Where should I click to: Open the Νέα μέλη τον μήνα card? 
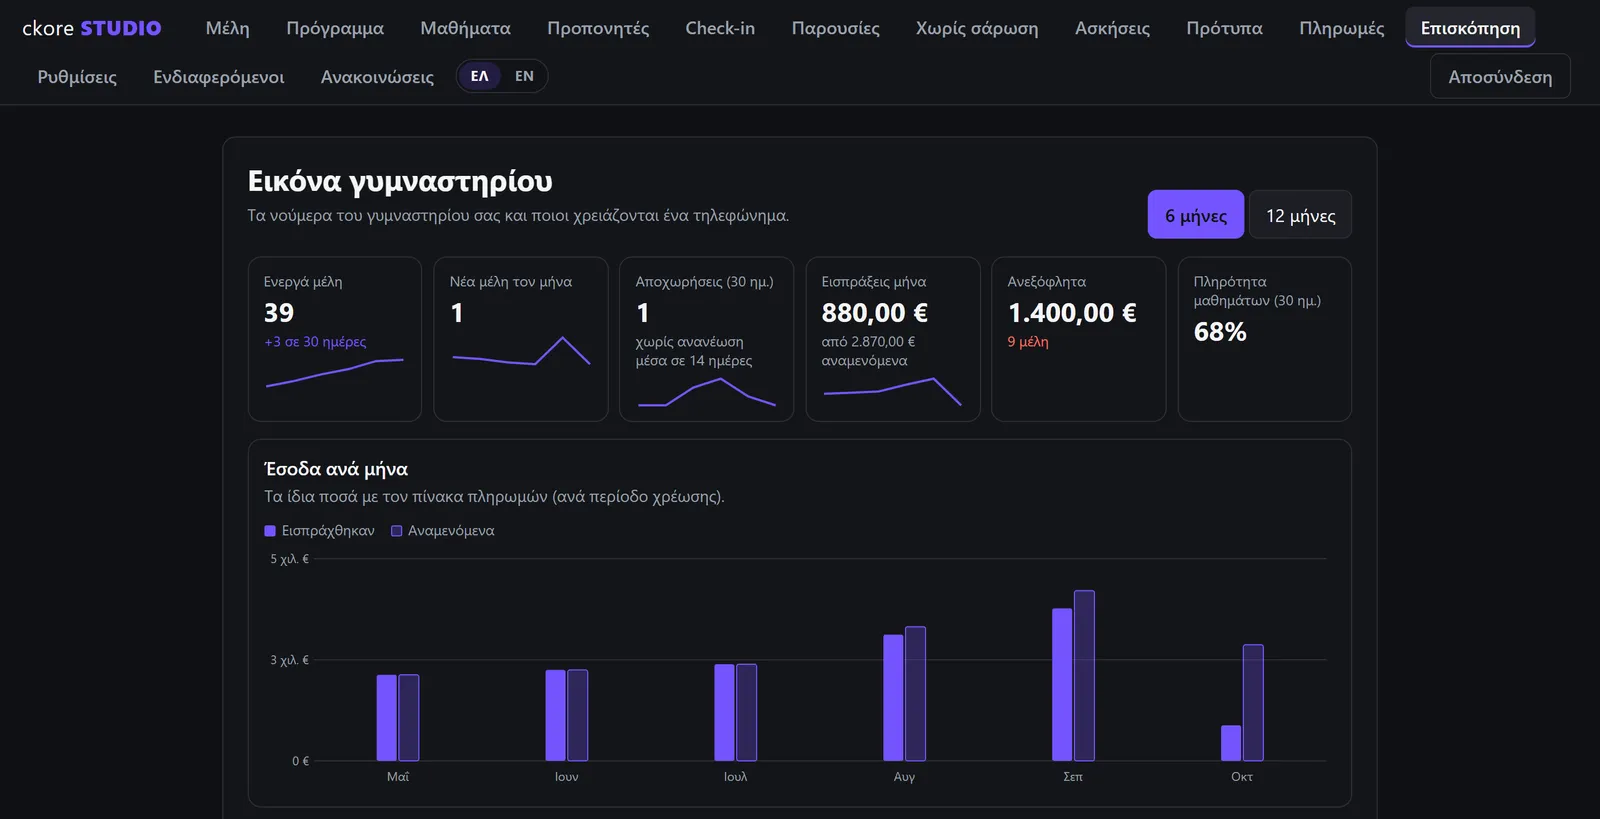tap(521, 339)
